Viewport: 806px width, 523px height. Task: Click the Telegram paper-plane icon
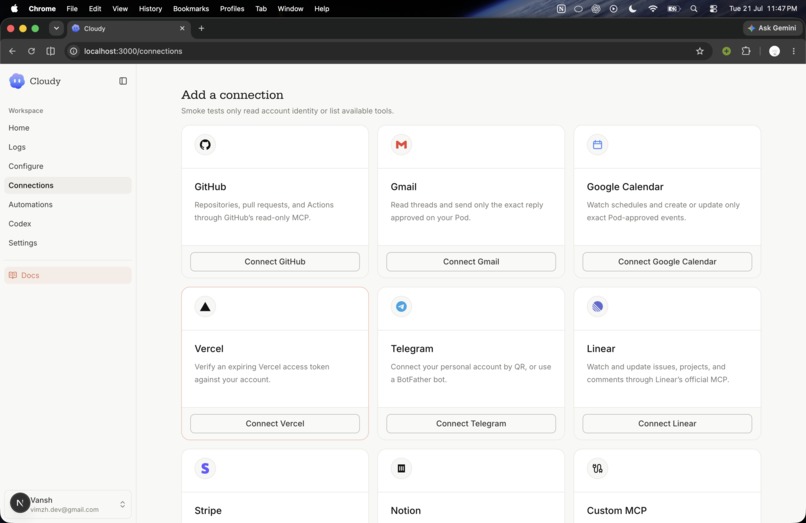401,306
